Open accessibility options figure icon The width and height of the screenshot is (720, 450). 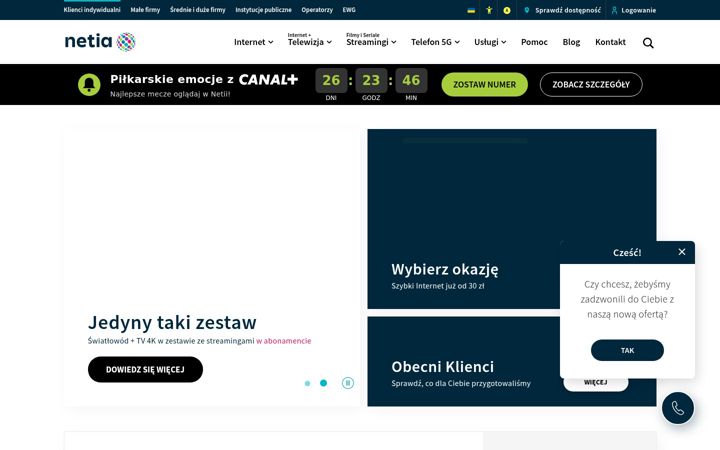489,10
